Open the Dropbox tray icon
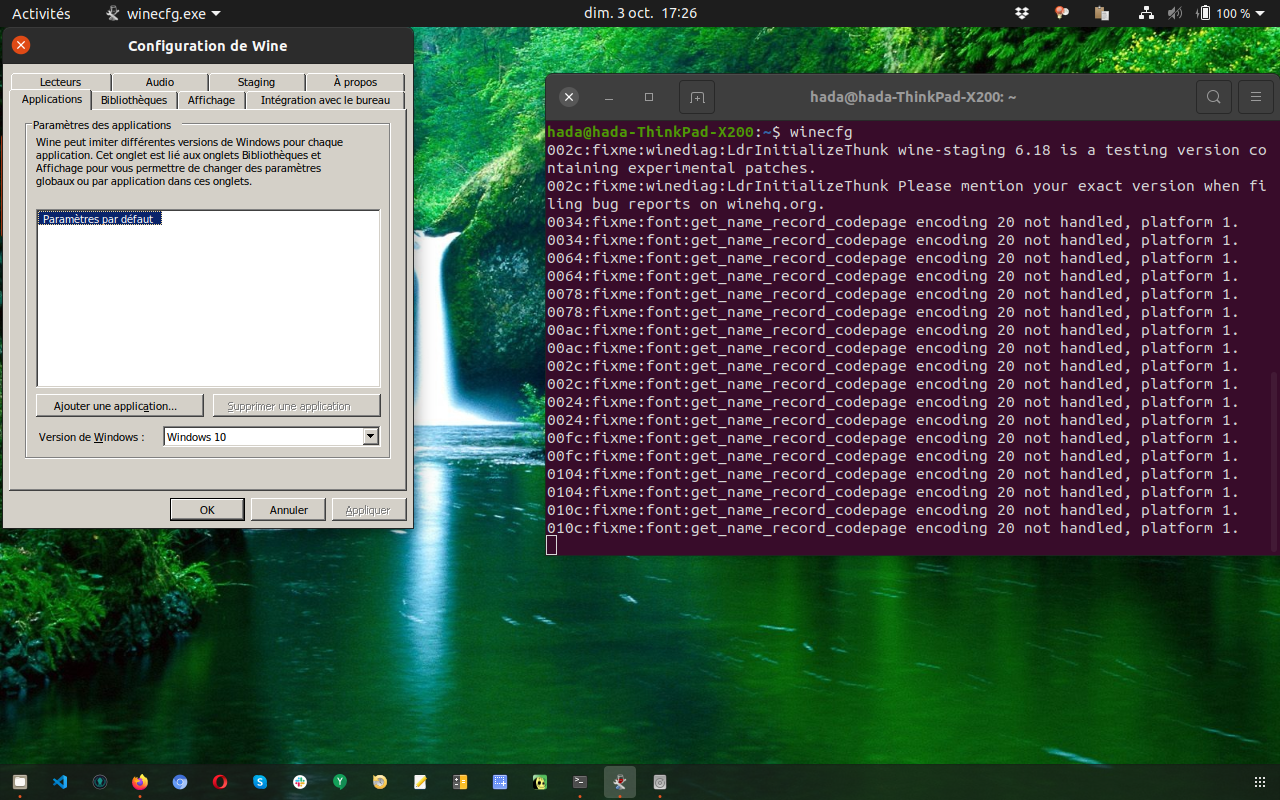This screenshot has height=800, width=1280. click(x=1022, y=13)
